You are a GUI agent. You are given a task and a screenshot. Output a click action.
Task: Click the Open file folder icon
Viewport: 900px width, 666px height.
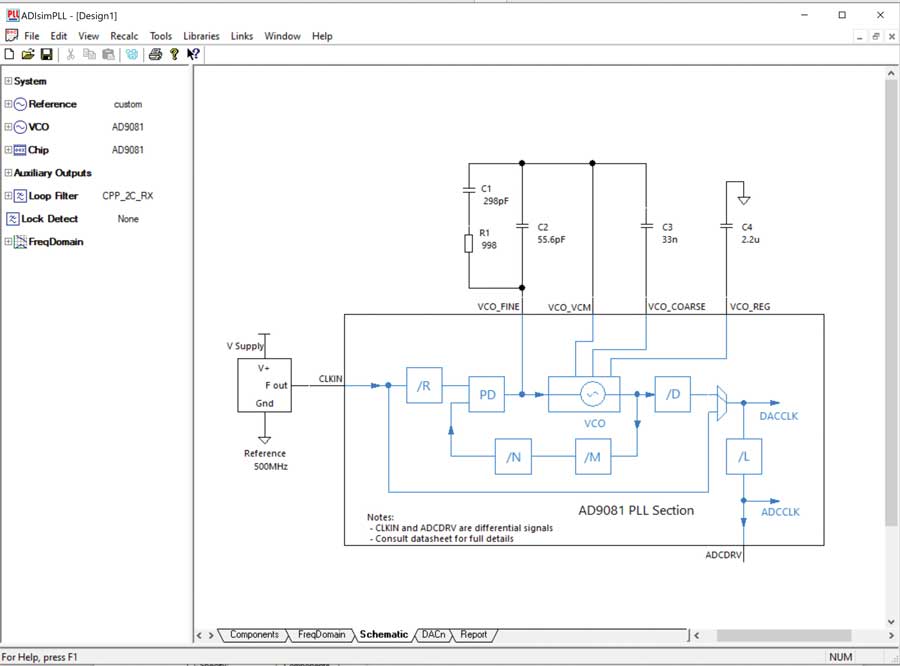28,54
